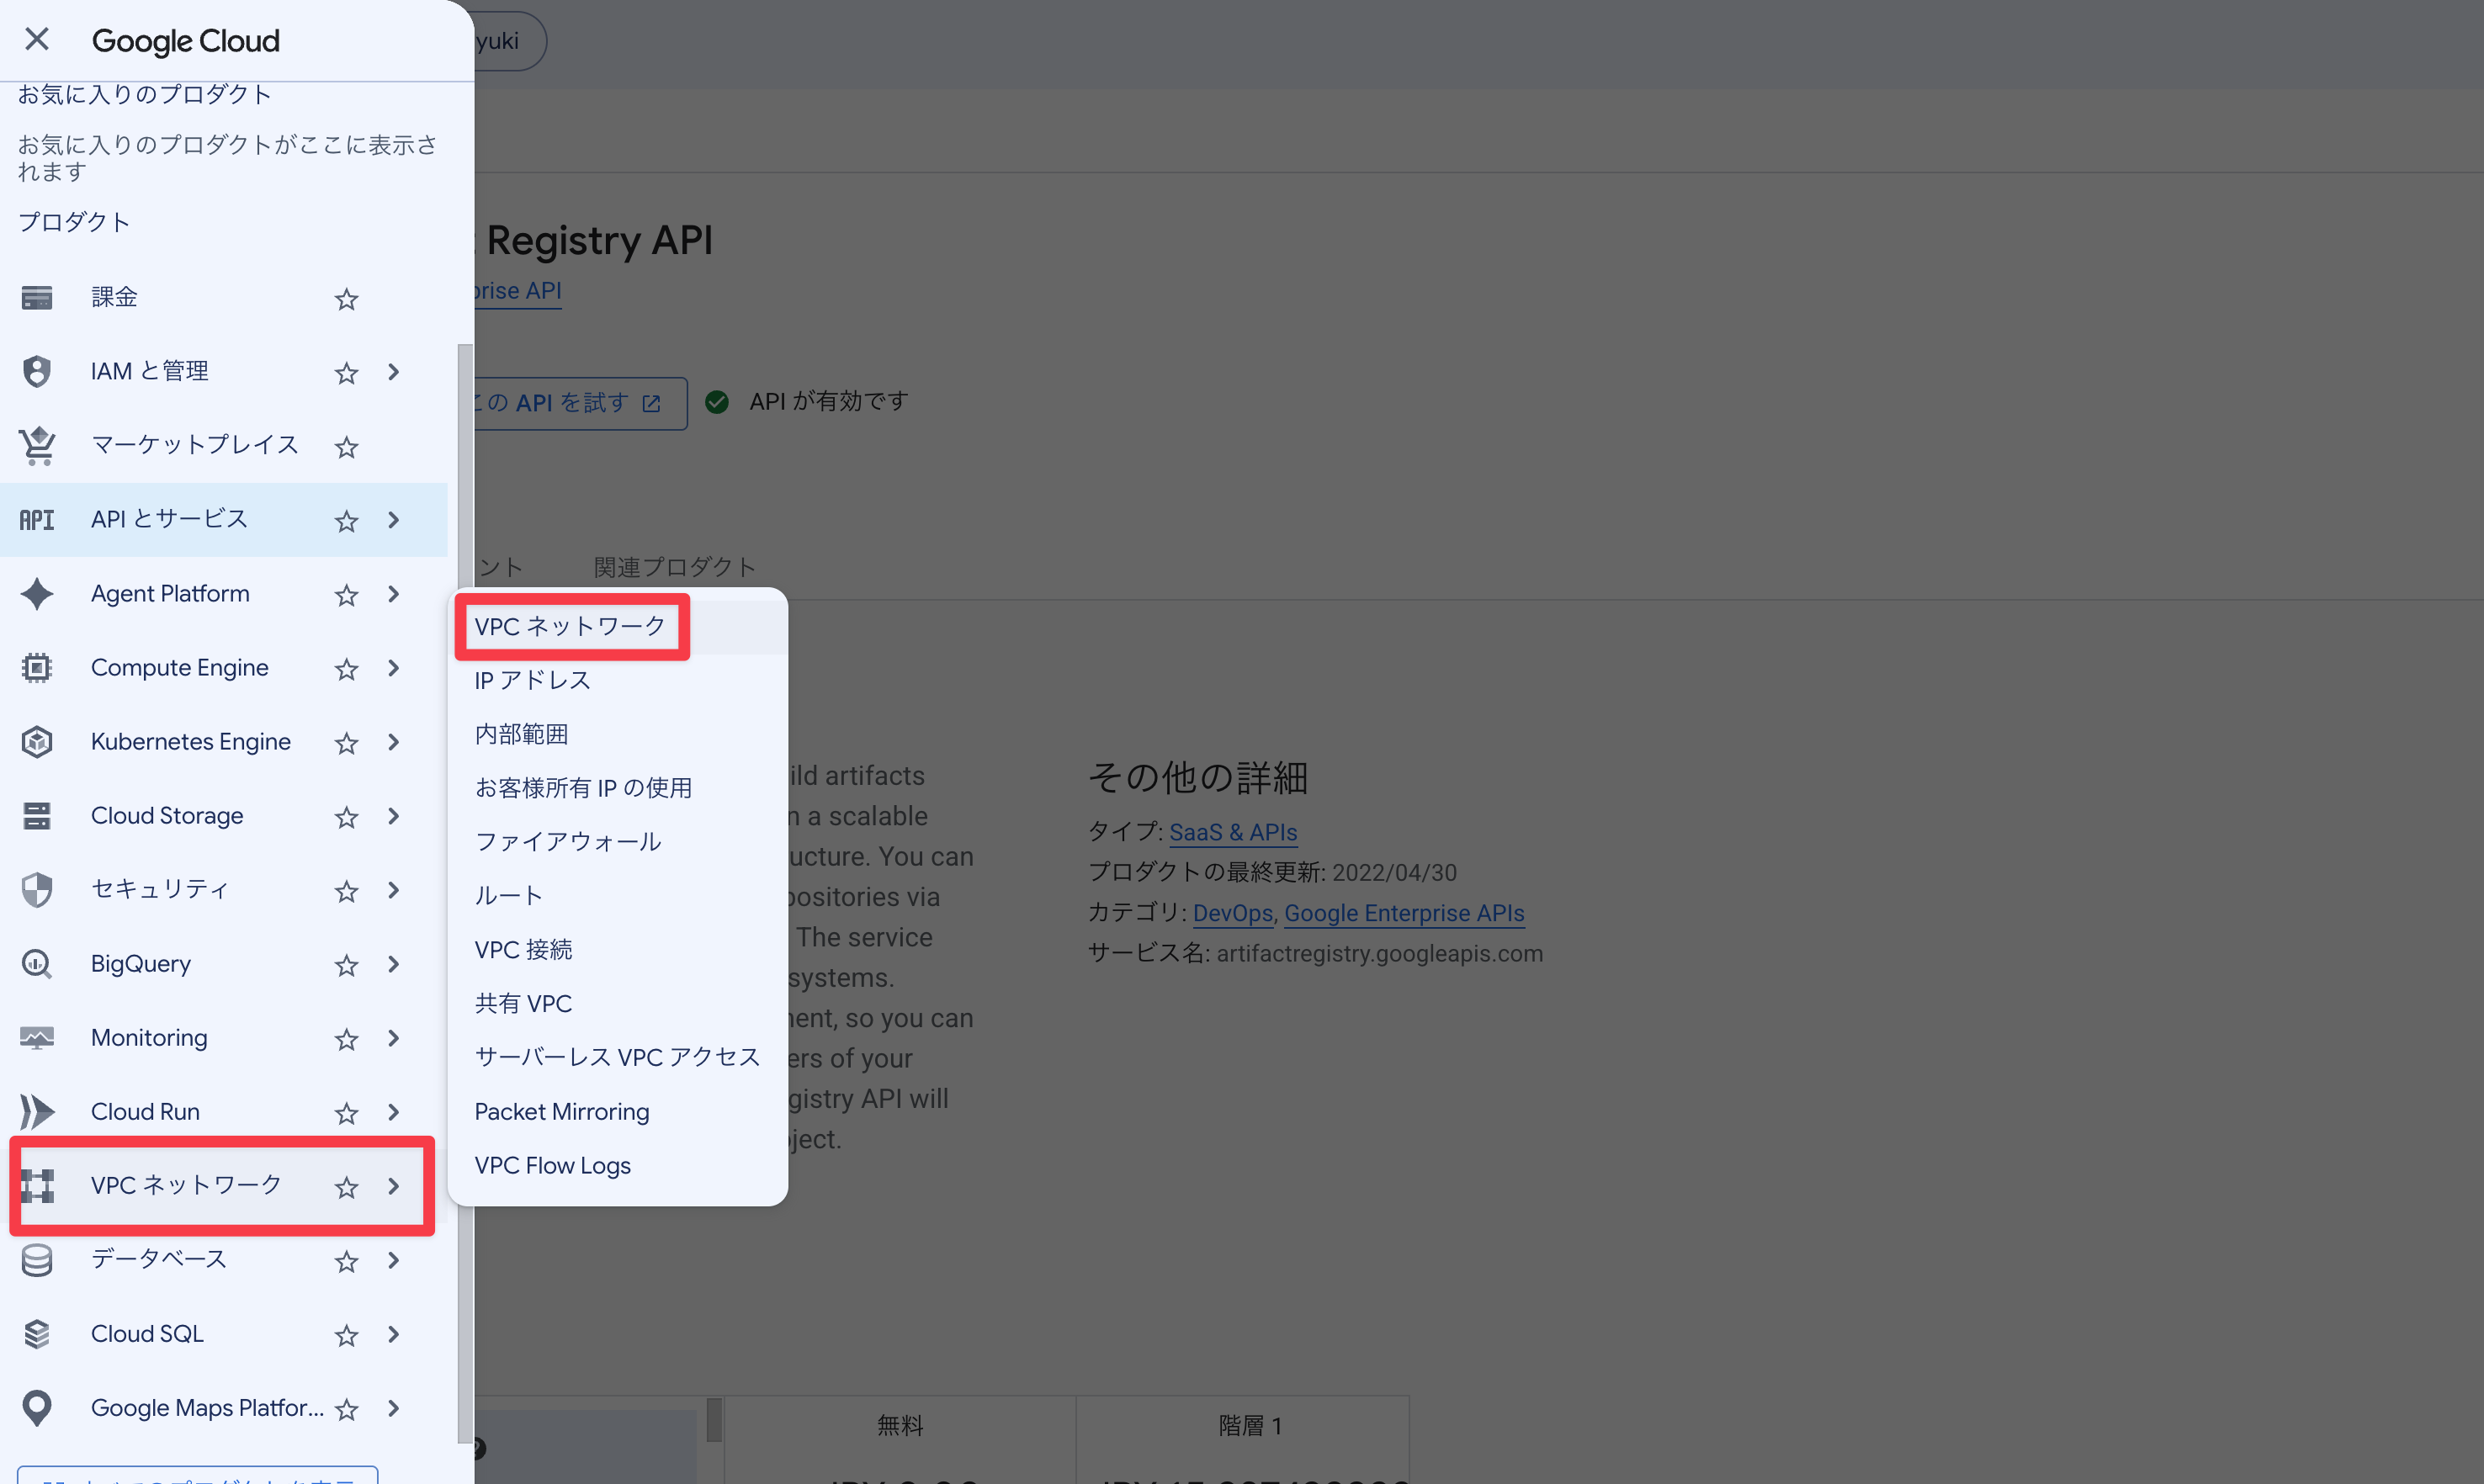The image size is (2484, 1484).
Task: Expand the Cloud Storage submenu chevron
Action: (x=394, y=816)
